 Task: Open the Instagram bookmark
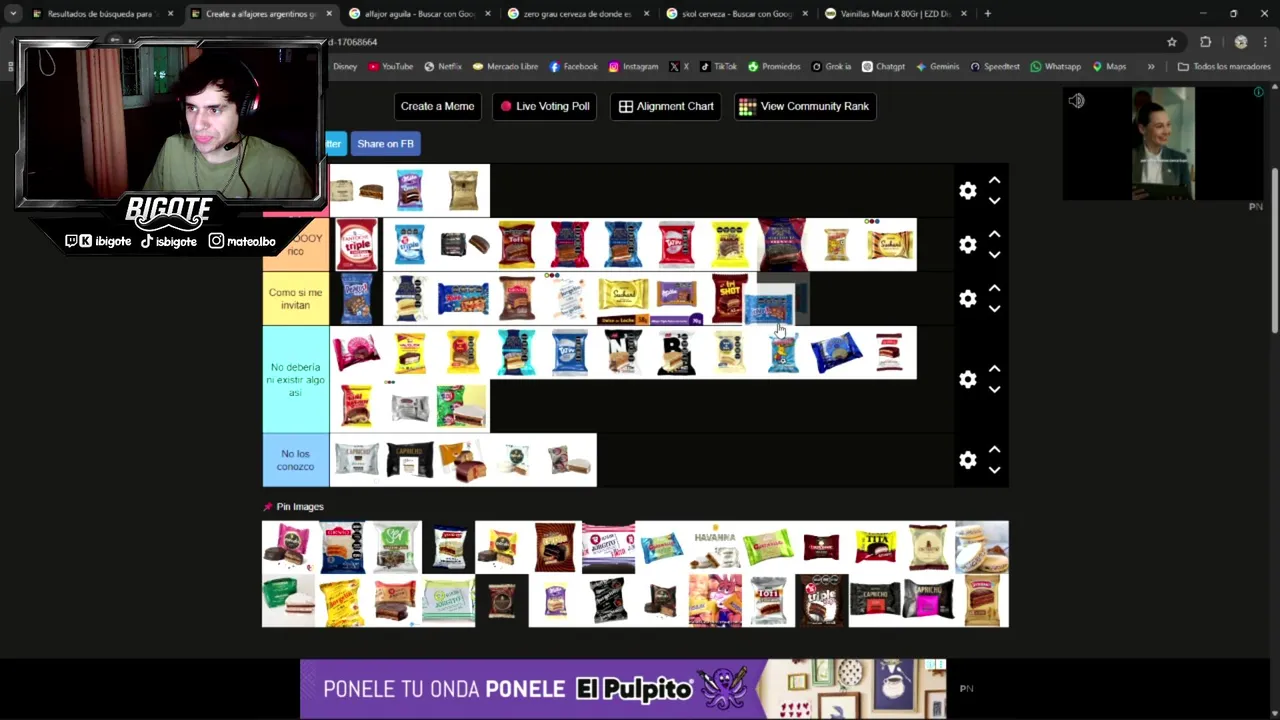(633, 67)
